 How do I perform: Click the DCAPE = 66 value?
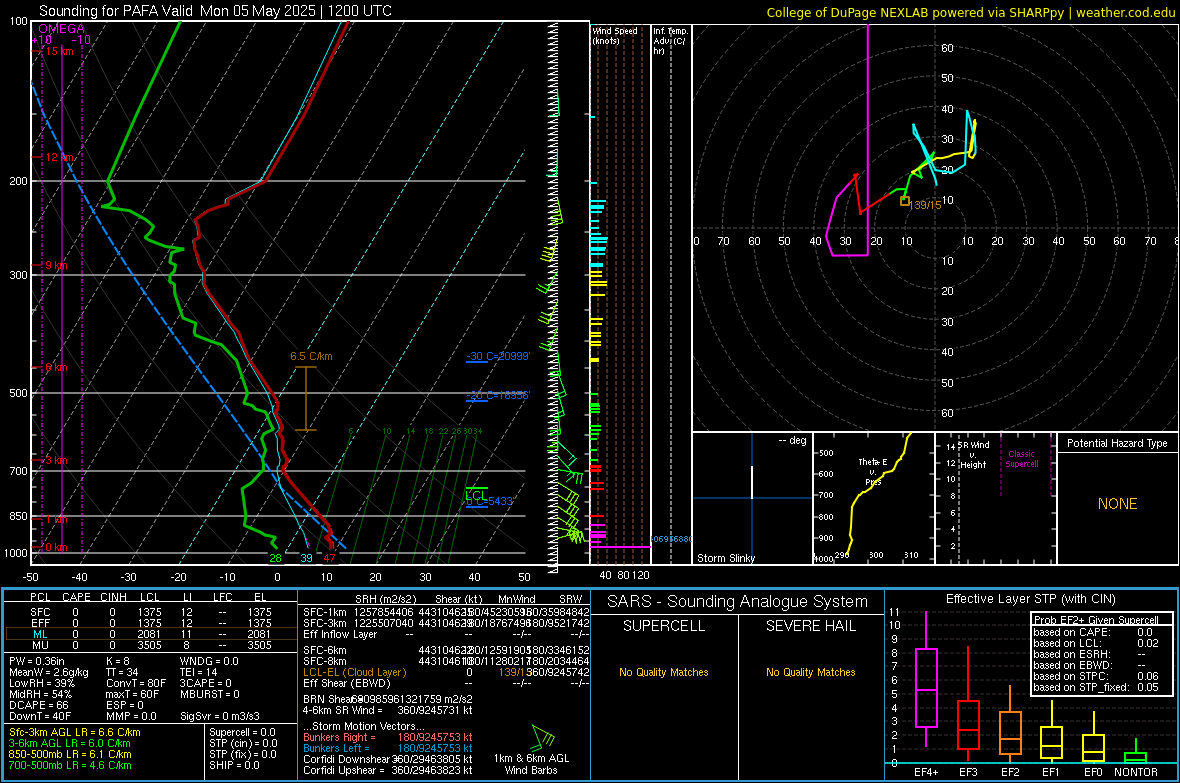pos(39,705)
